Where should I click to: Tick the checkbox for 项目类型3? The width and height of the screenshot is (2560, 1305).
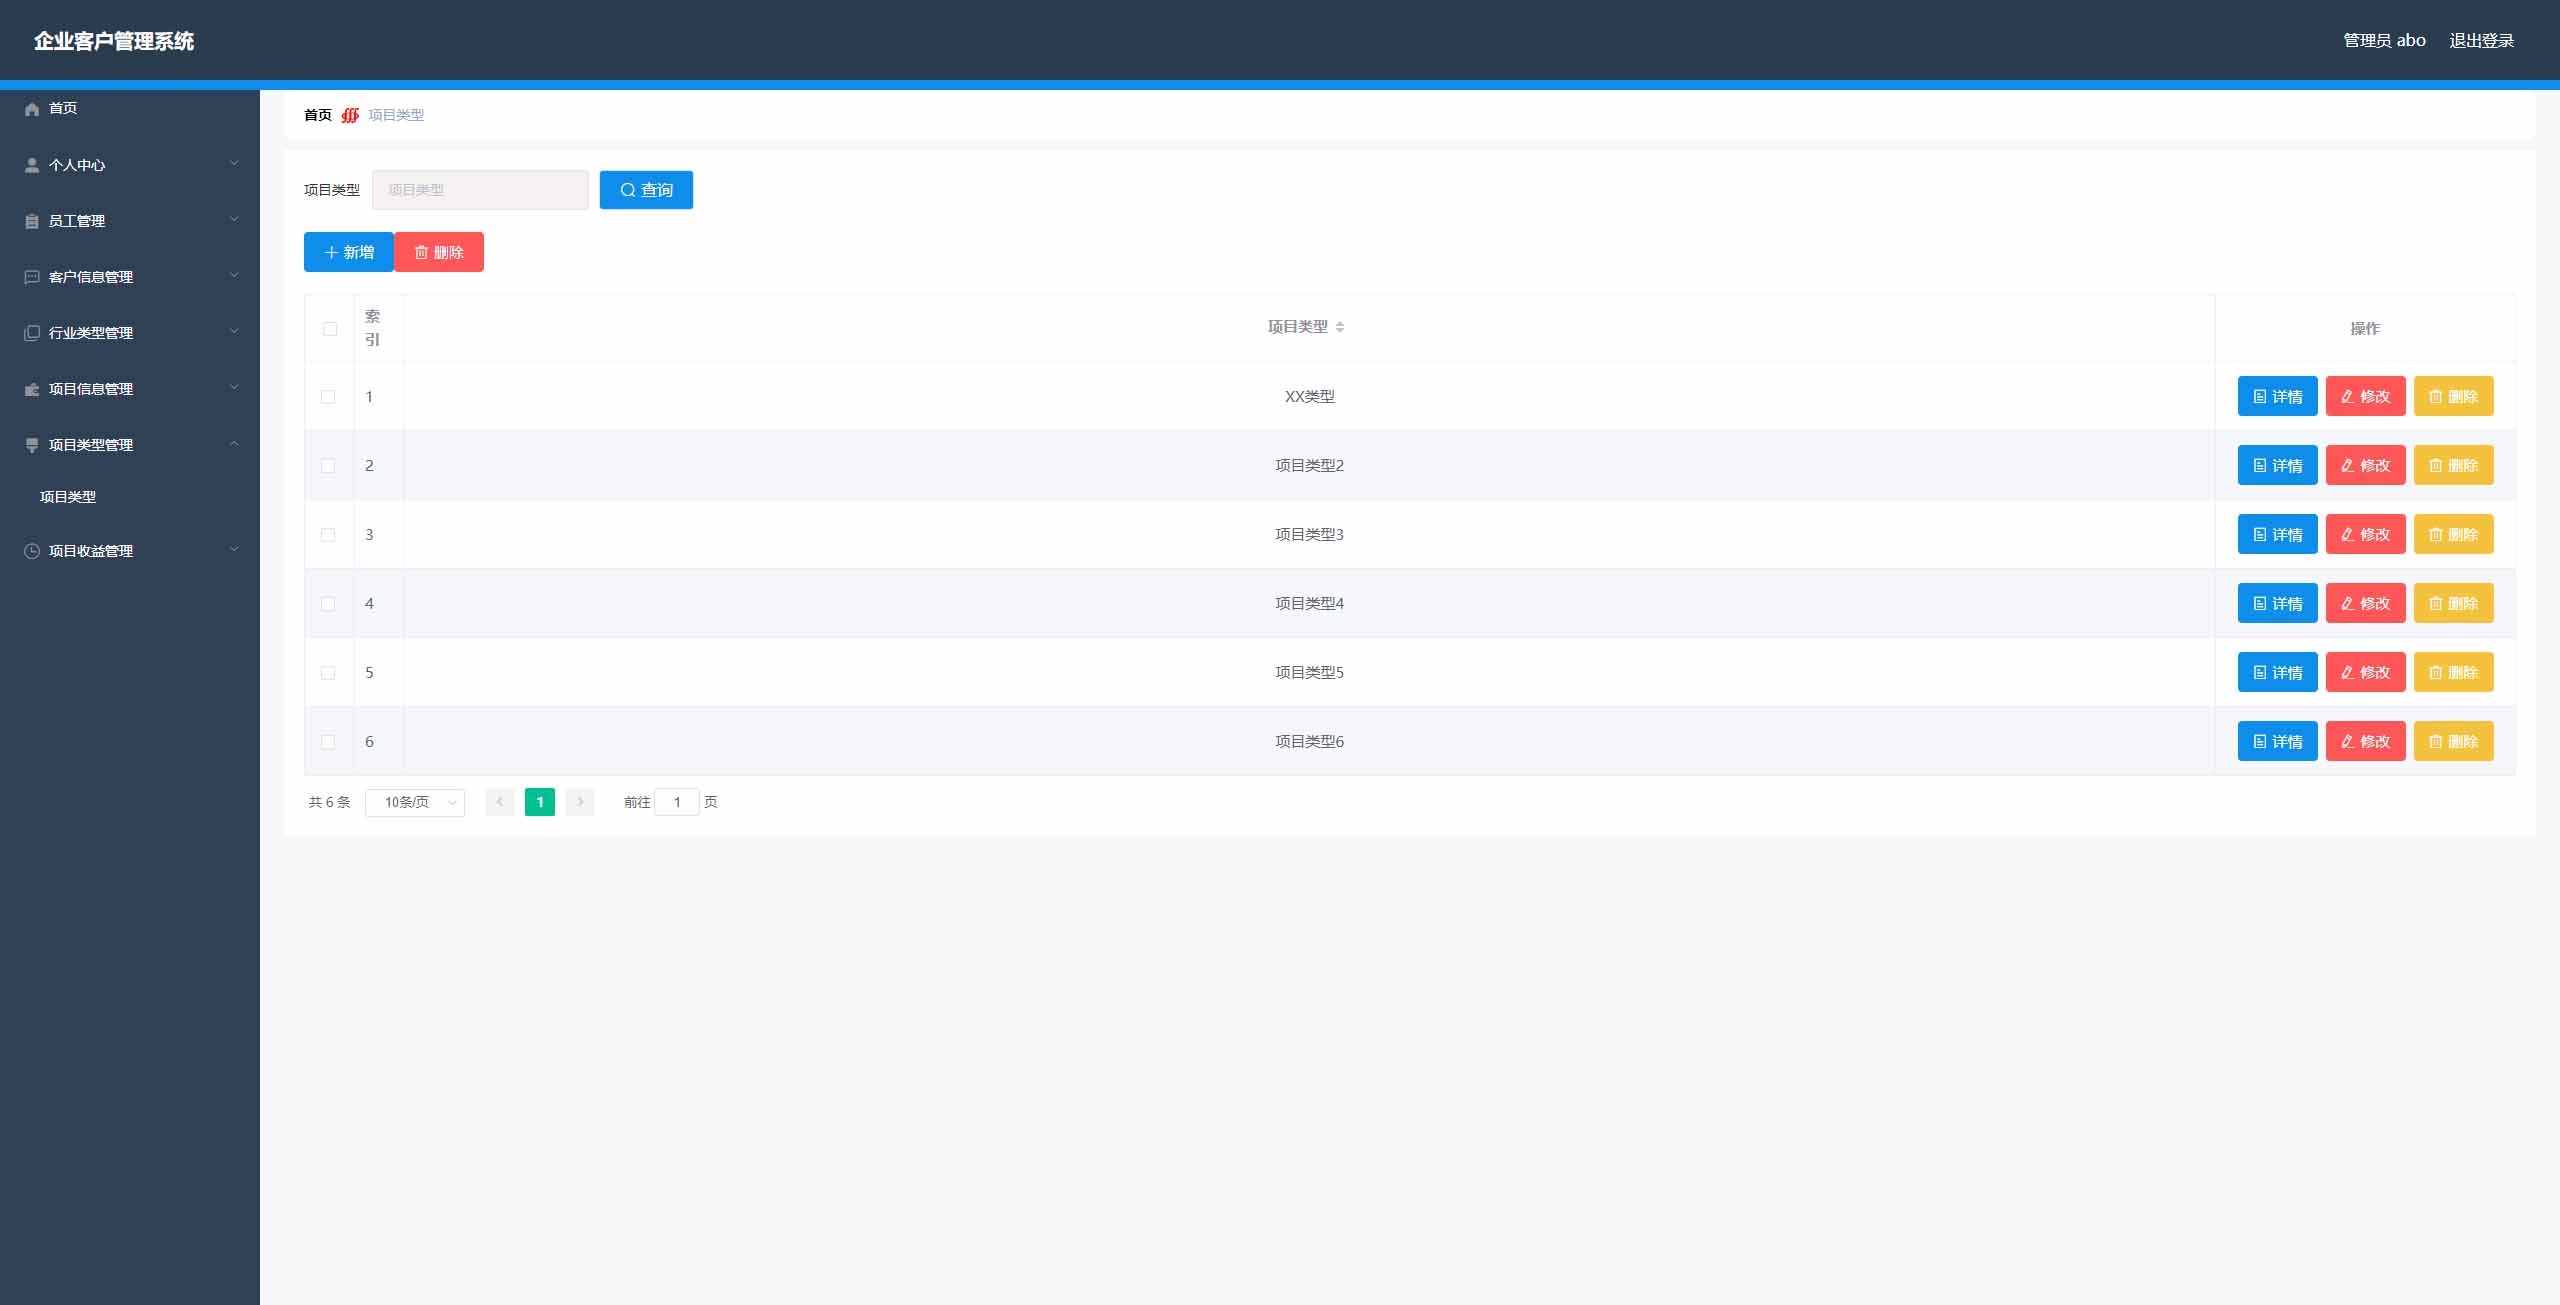coord(328,535)
